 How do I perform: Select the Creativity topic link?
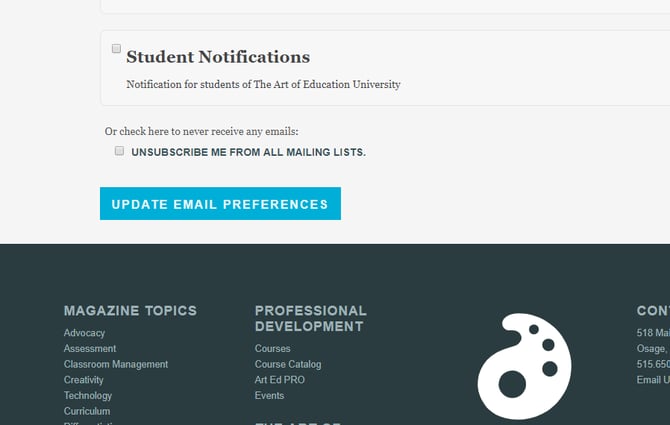pos(84,380)
